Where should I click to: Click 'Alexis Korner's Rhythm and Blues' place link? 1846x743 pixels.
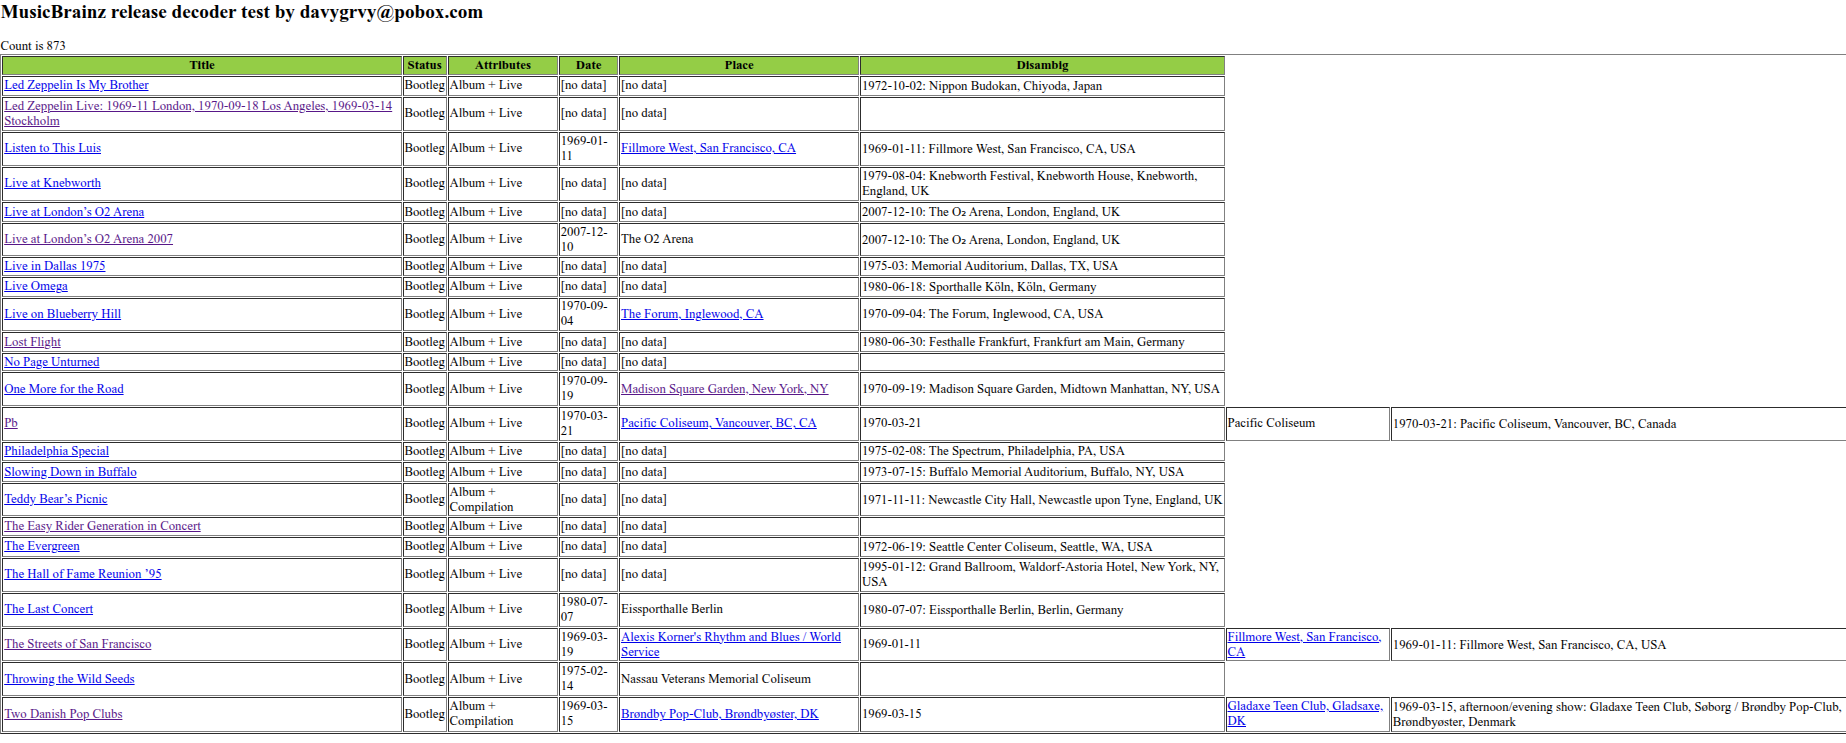[730, 637]
